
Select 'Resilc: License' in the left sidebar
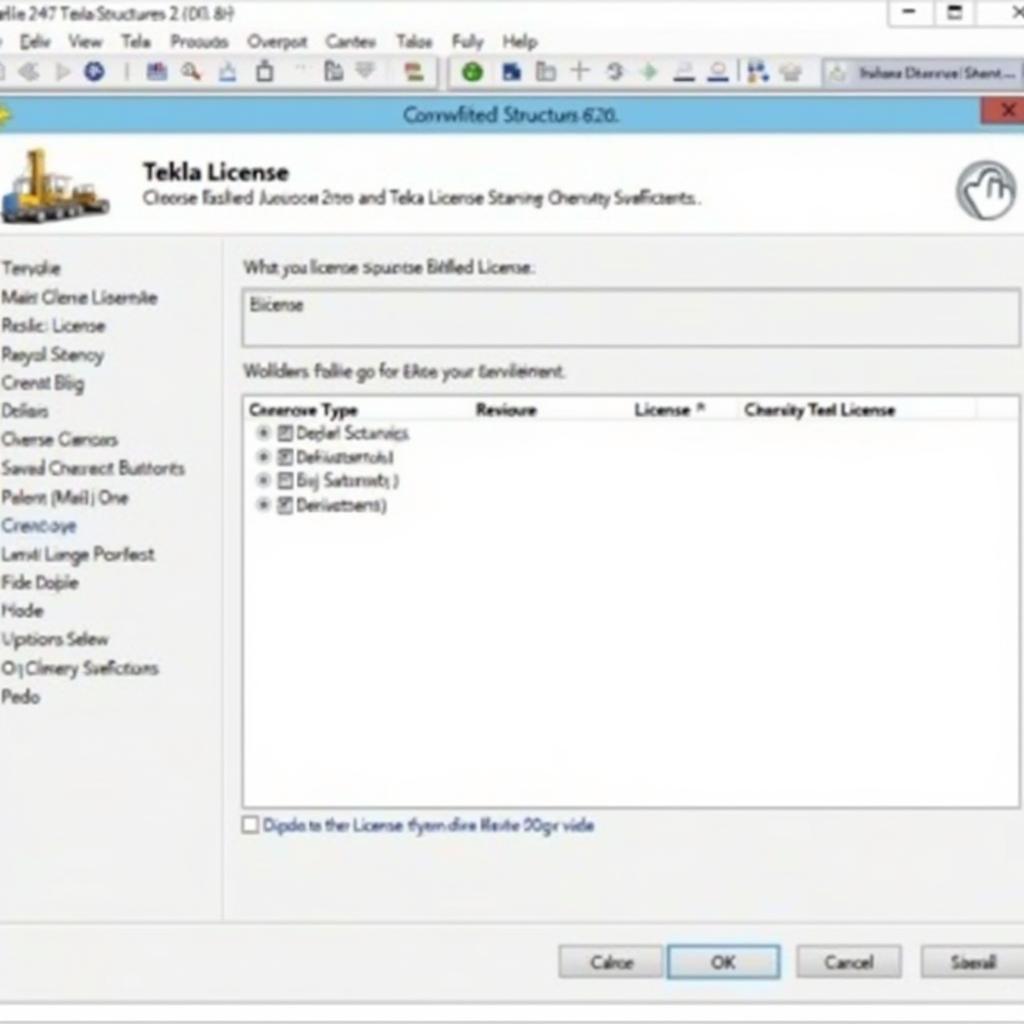(53, 326)
